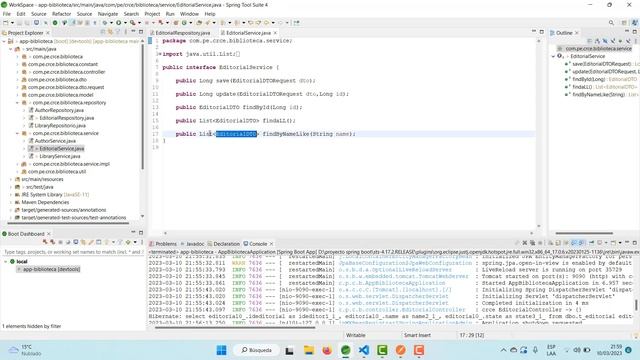Open the File menu
Screen dimensions: 640x360
coord(7,14)
